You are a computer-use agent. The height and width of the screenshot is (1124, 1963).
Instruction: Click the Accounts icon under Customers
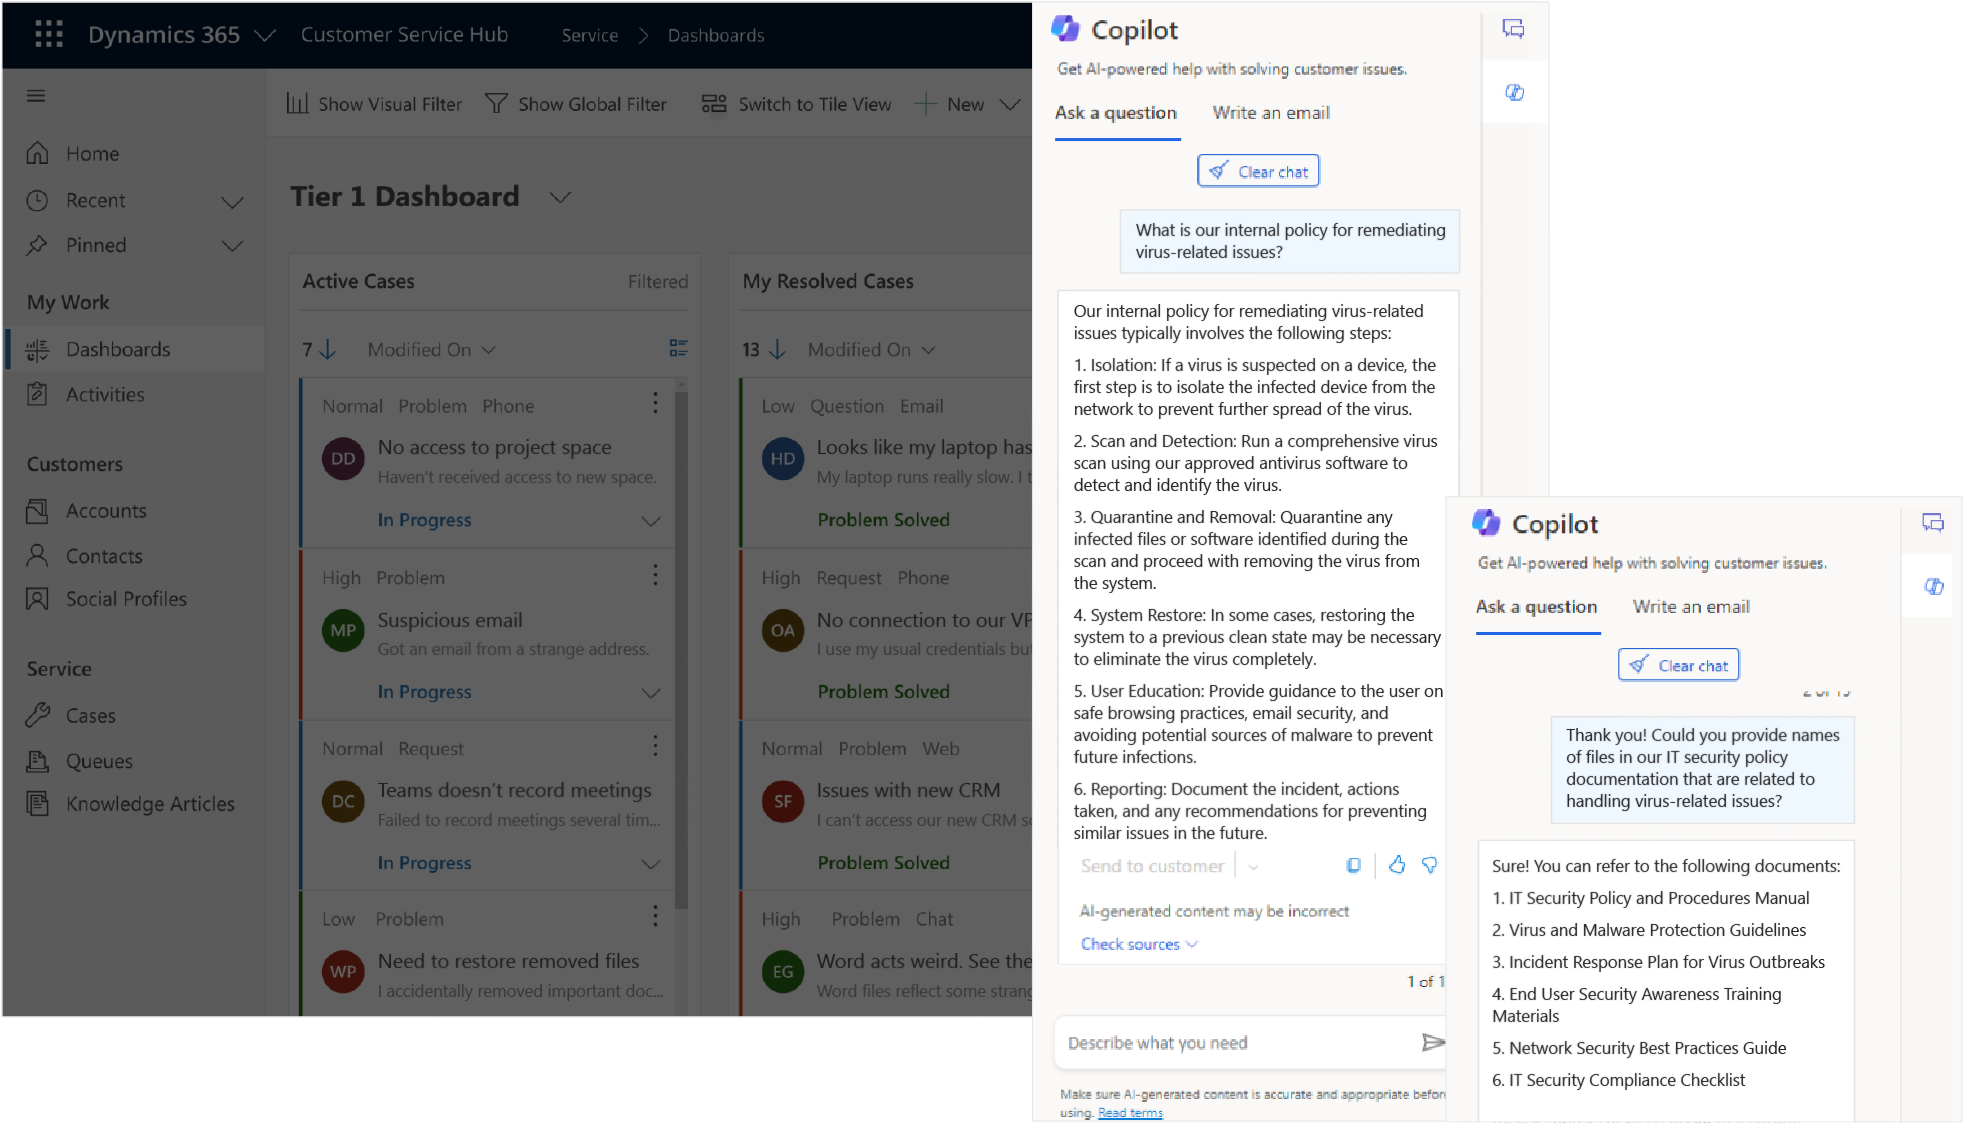(37, 510)
